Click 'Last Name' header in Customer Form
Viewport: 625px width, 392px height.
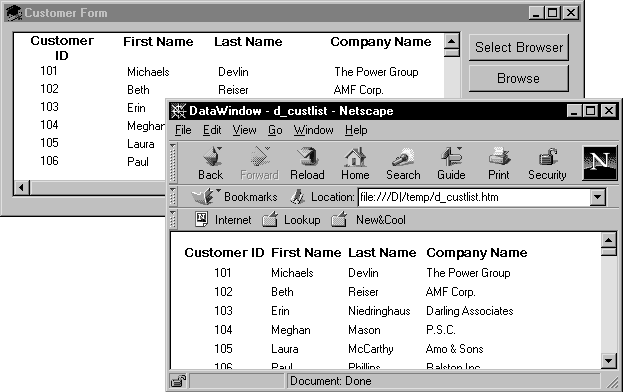click(x=248, y=41)
